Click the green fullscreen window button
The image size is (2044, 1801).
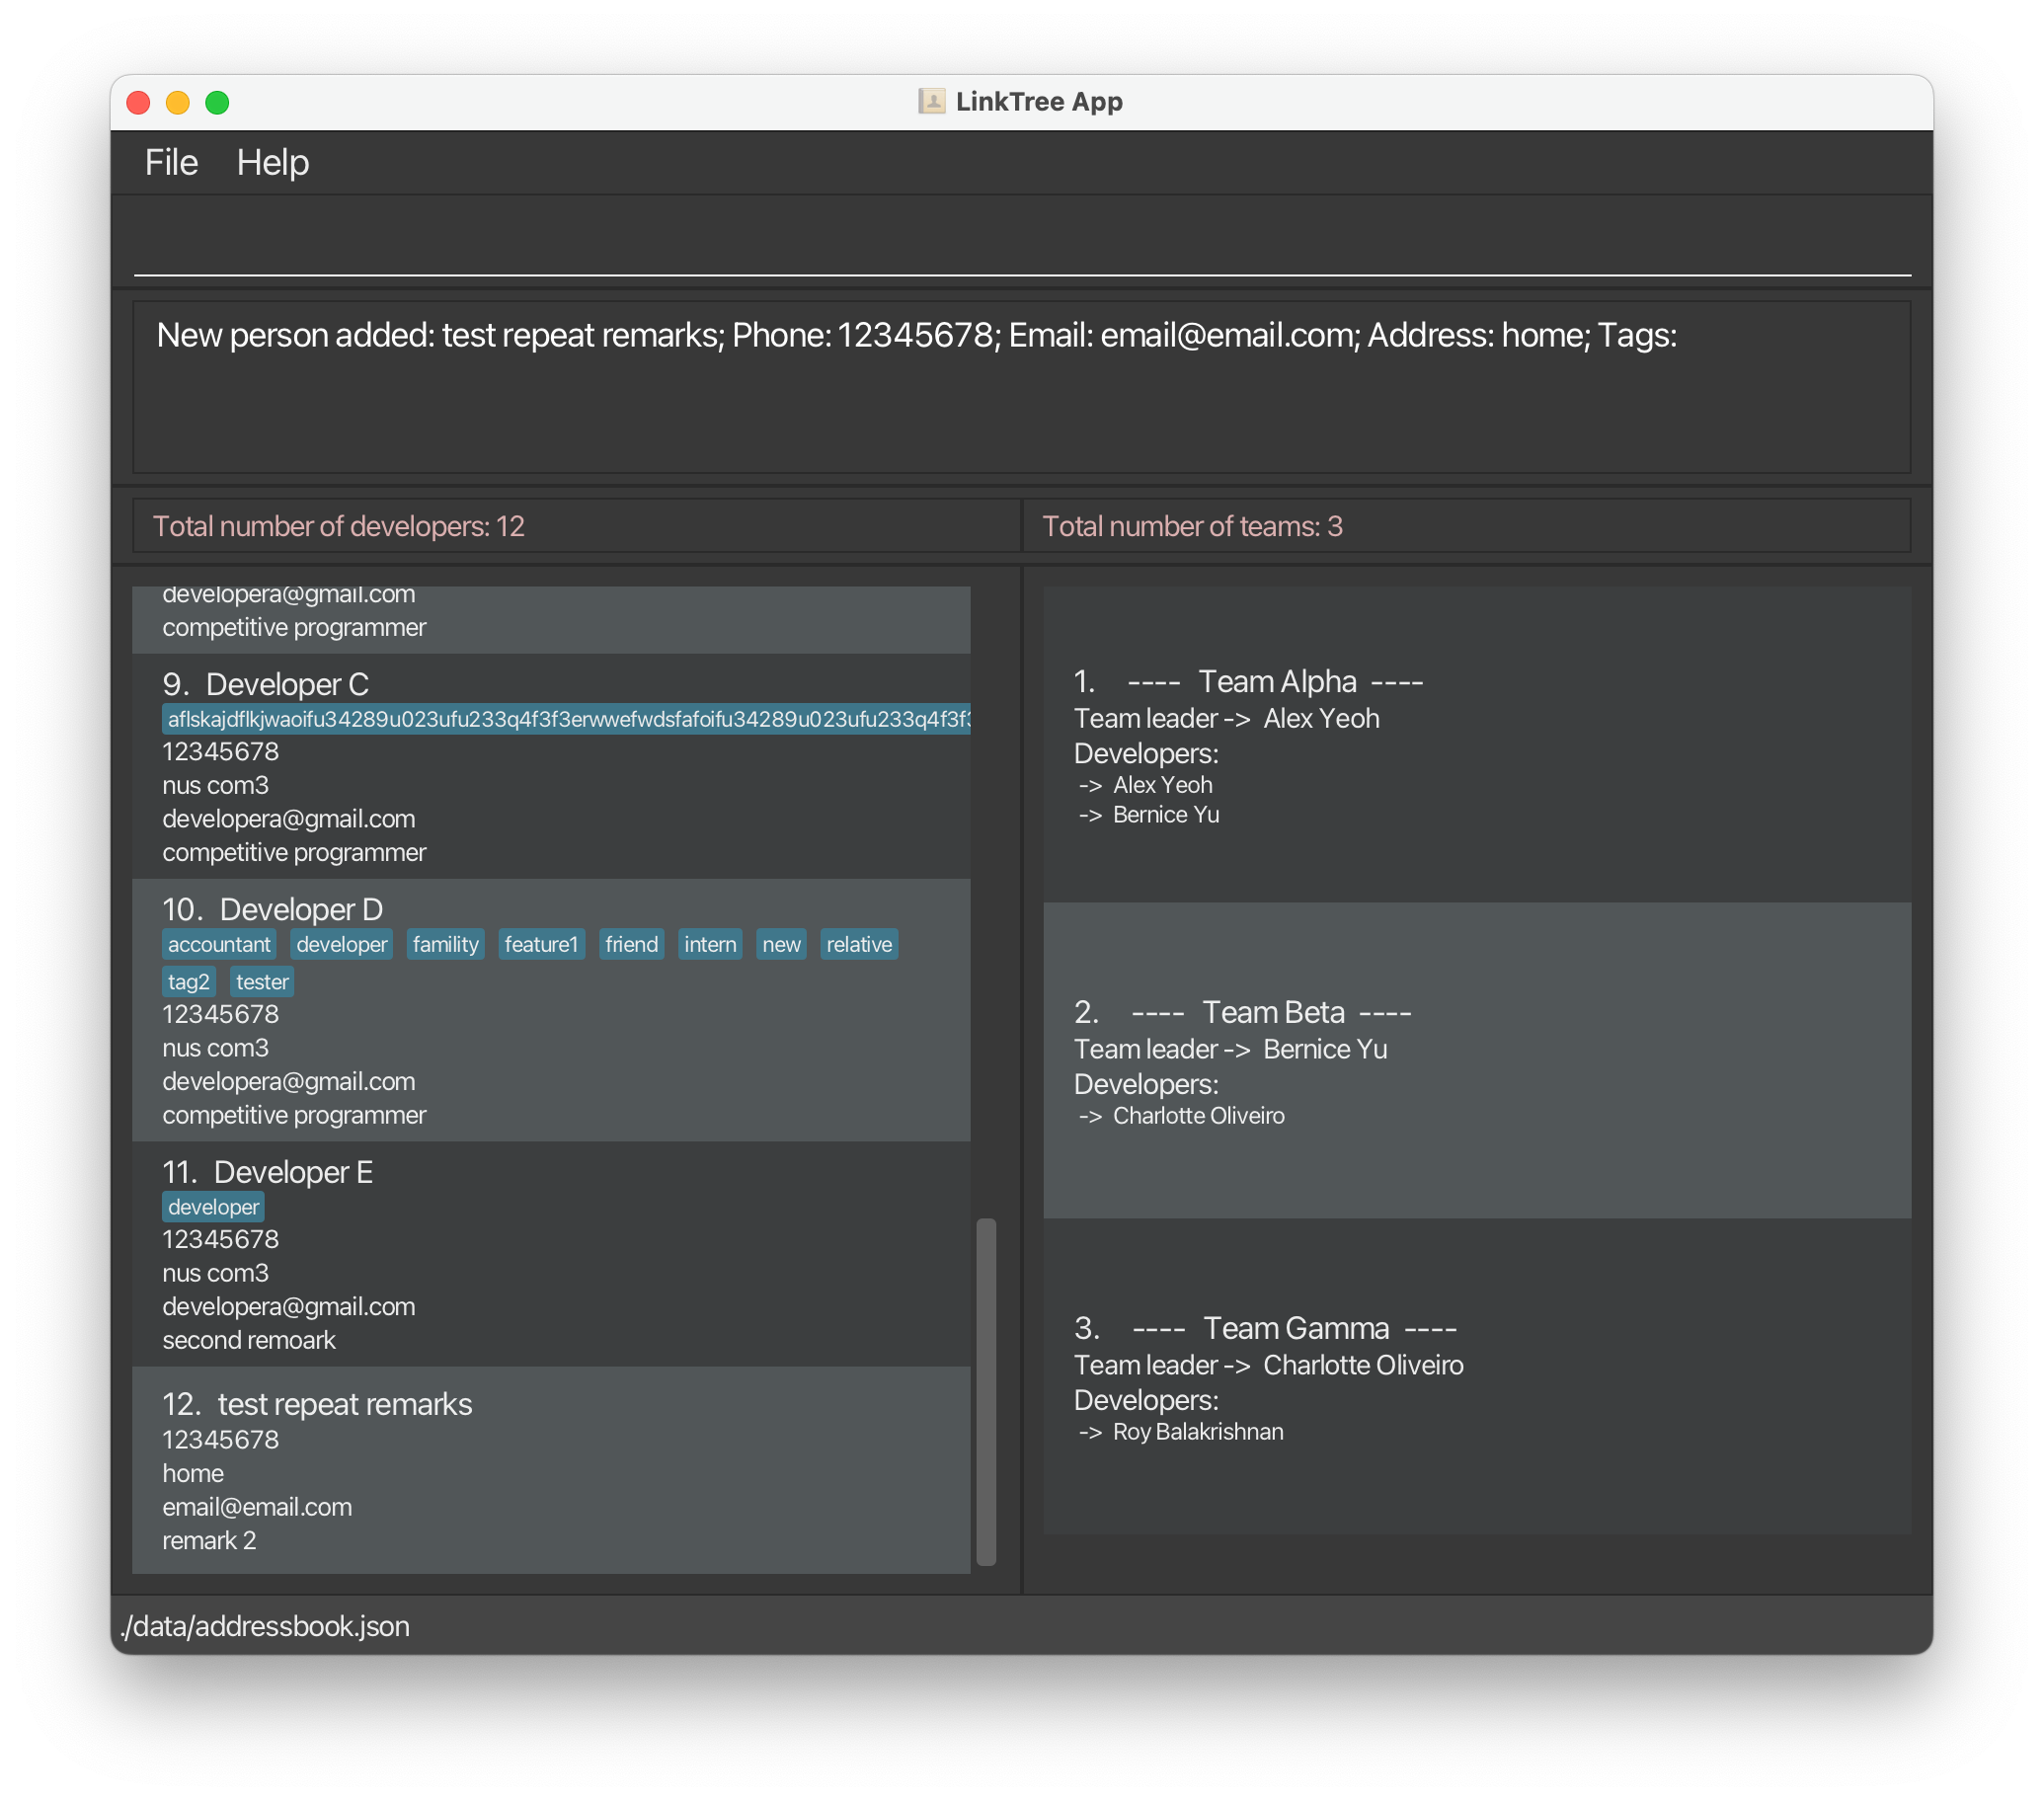[x=217, y=102]
